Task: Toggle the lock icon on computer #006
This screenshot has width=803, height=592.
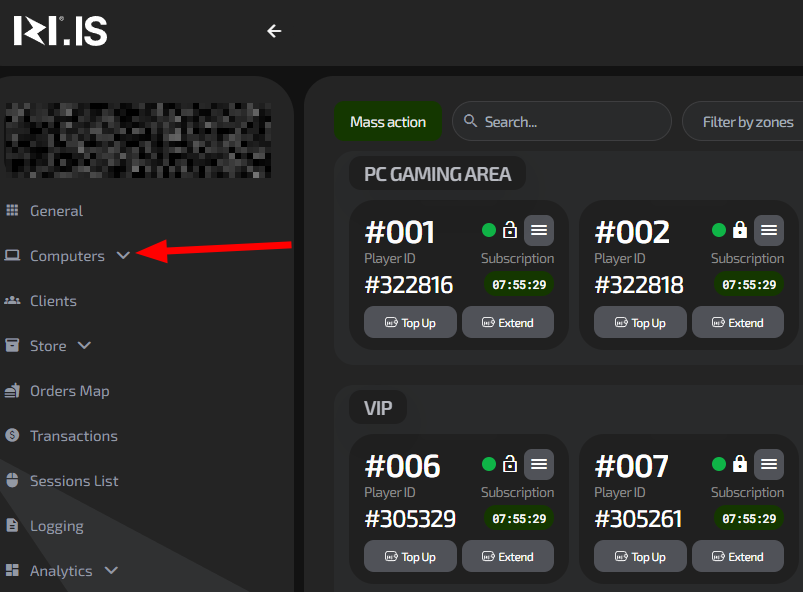Action: tap(510, 464)
